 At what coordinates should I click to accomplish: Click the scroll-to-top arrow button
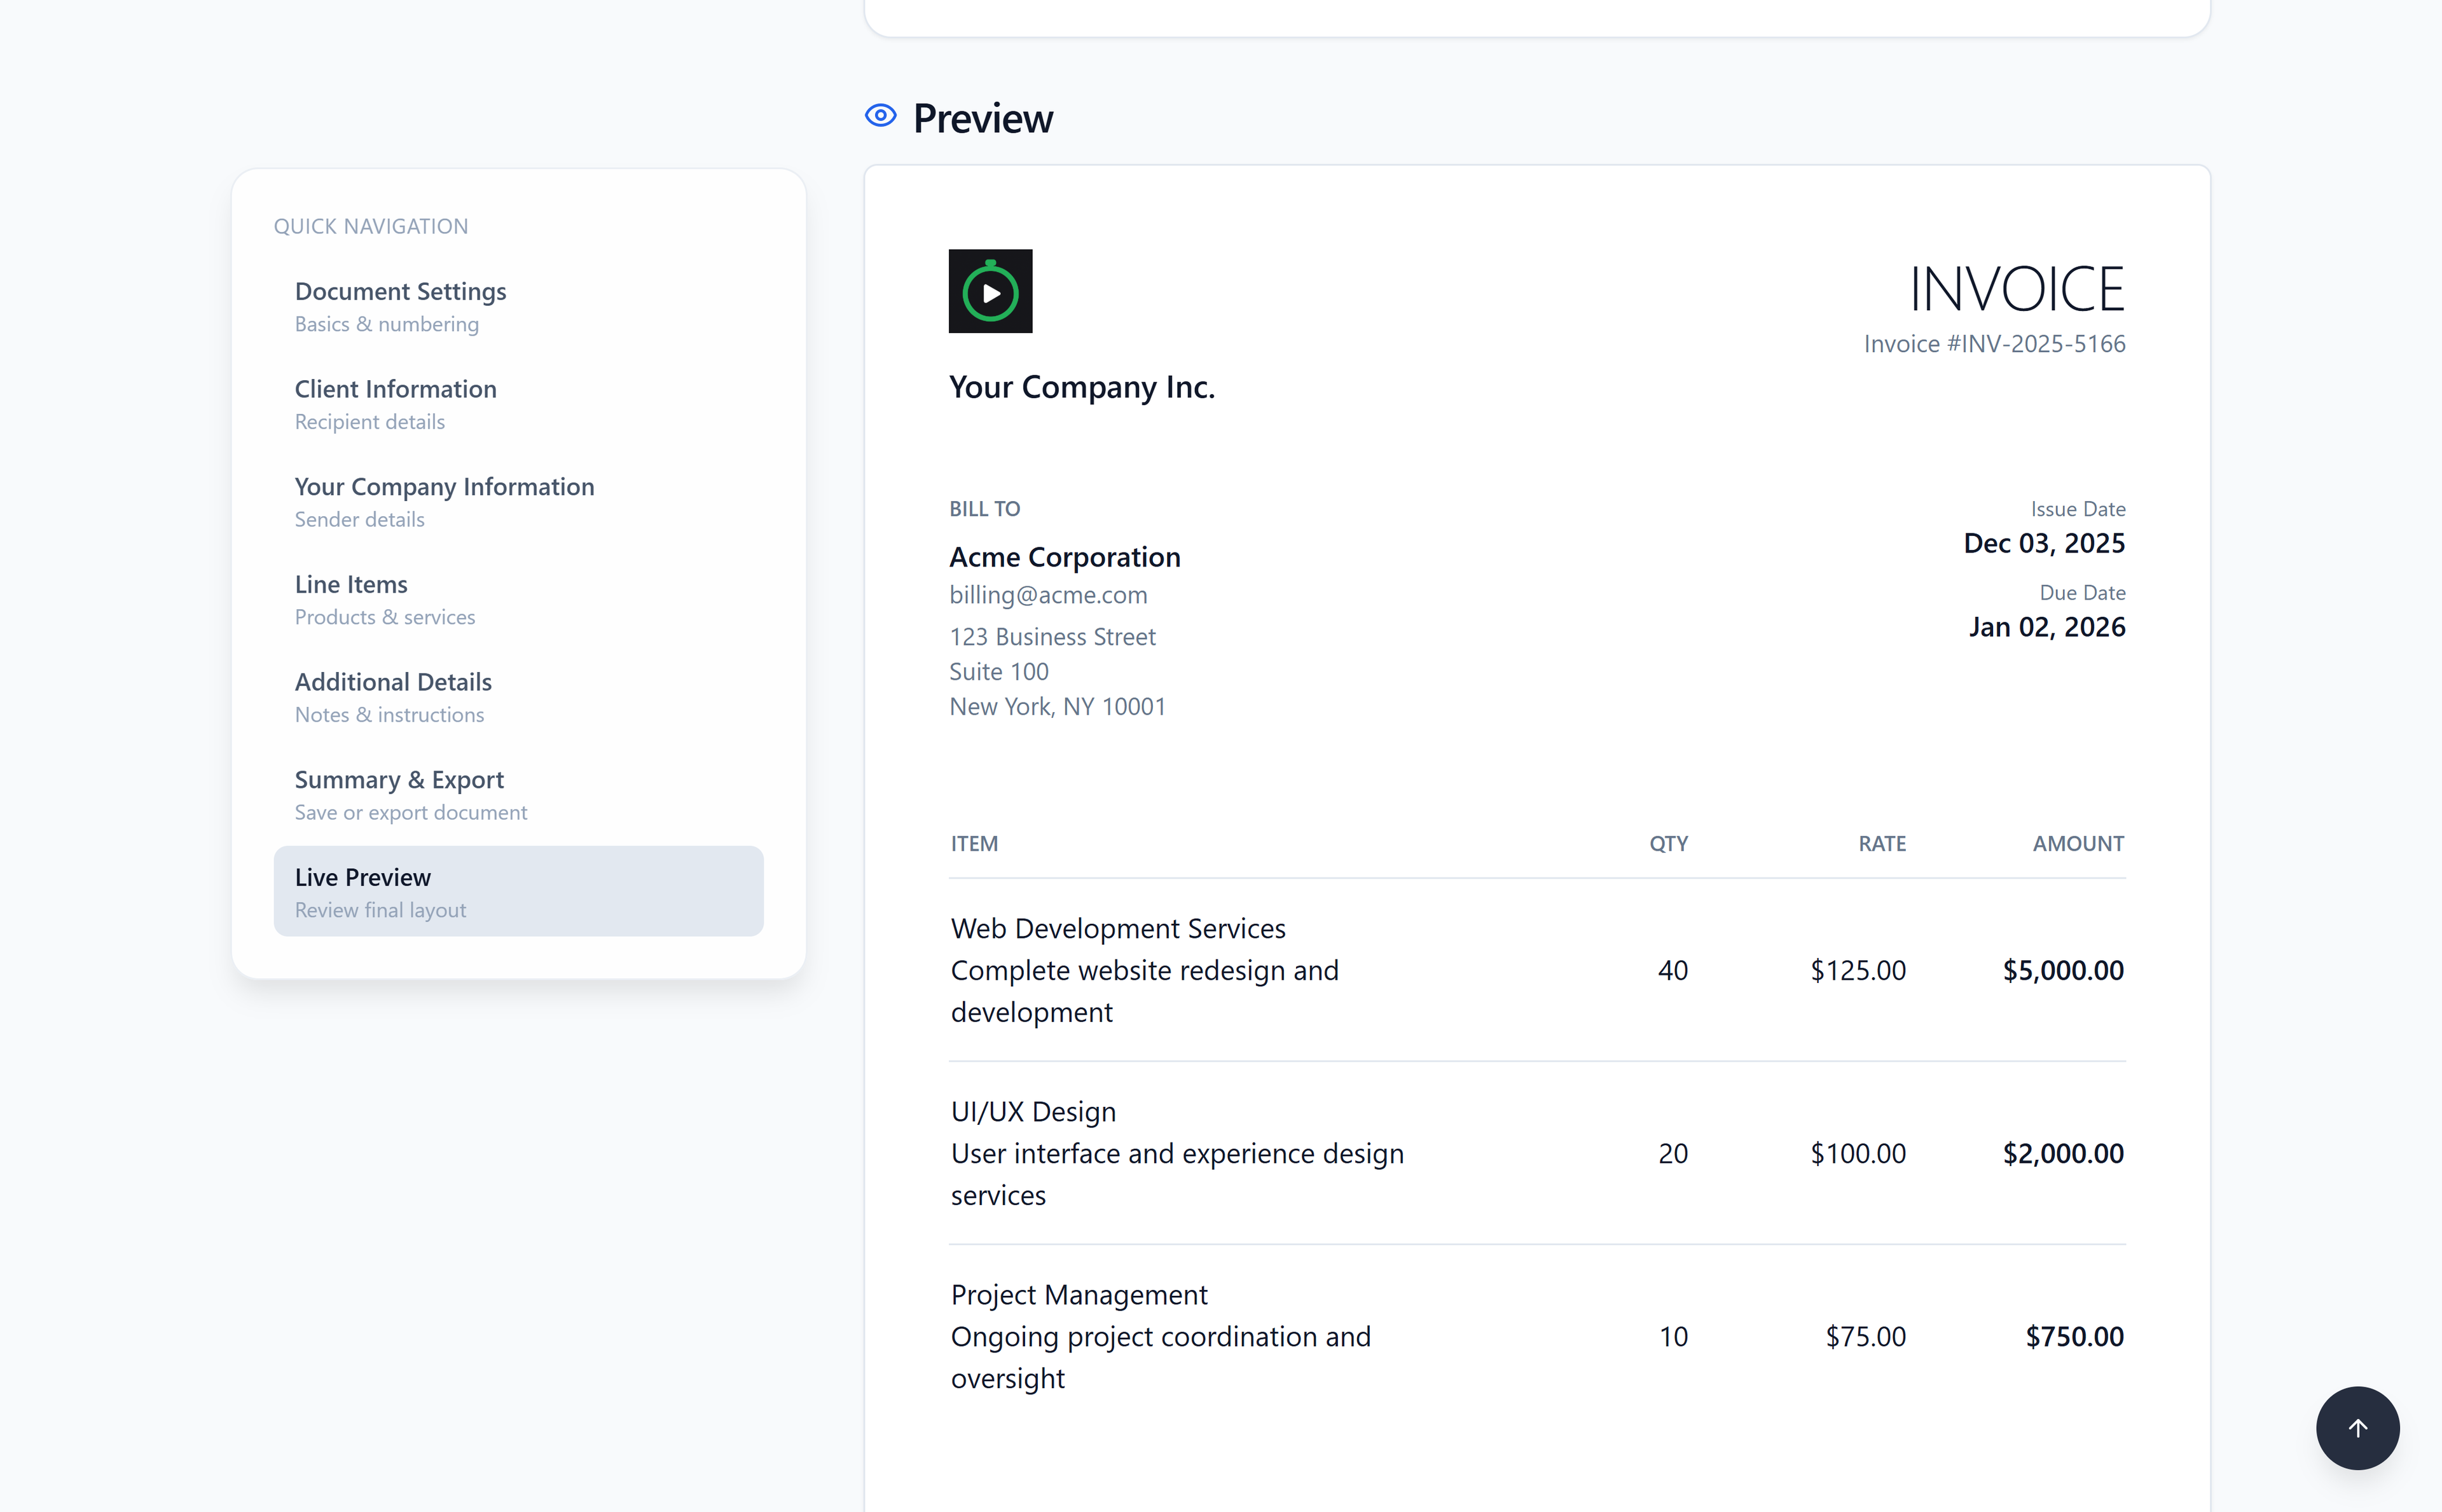click(2358, 1428)
